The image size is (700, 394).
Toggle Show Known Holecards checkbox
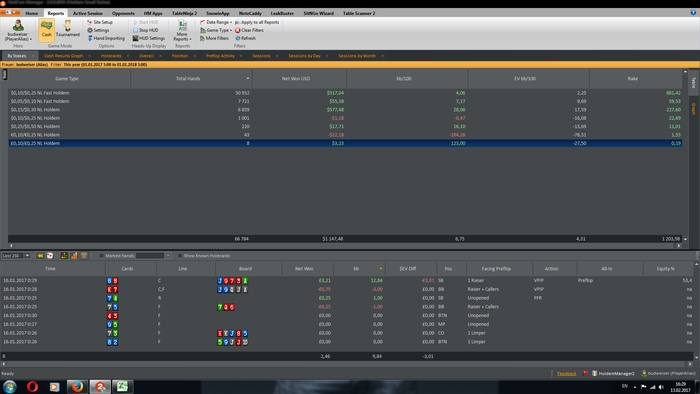click(180, 256)
